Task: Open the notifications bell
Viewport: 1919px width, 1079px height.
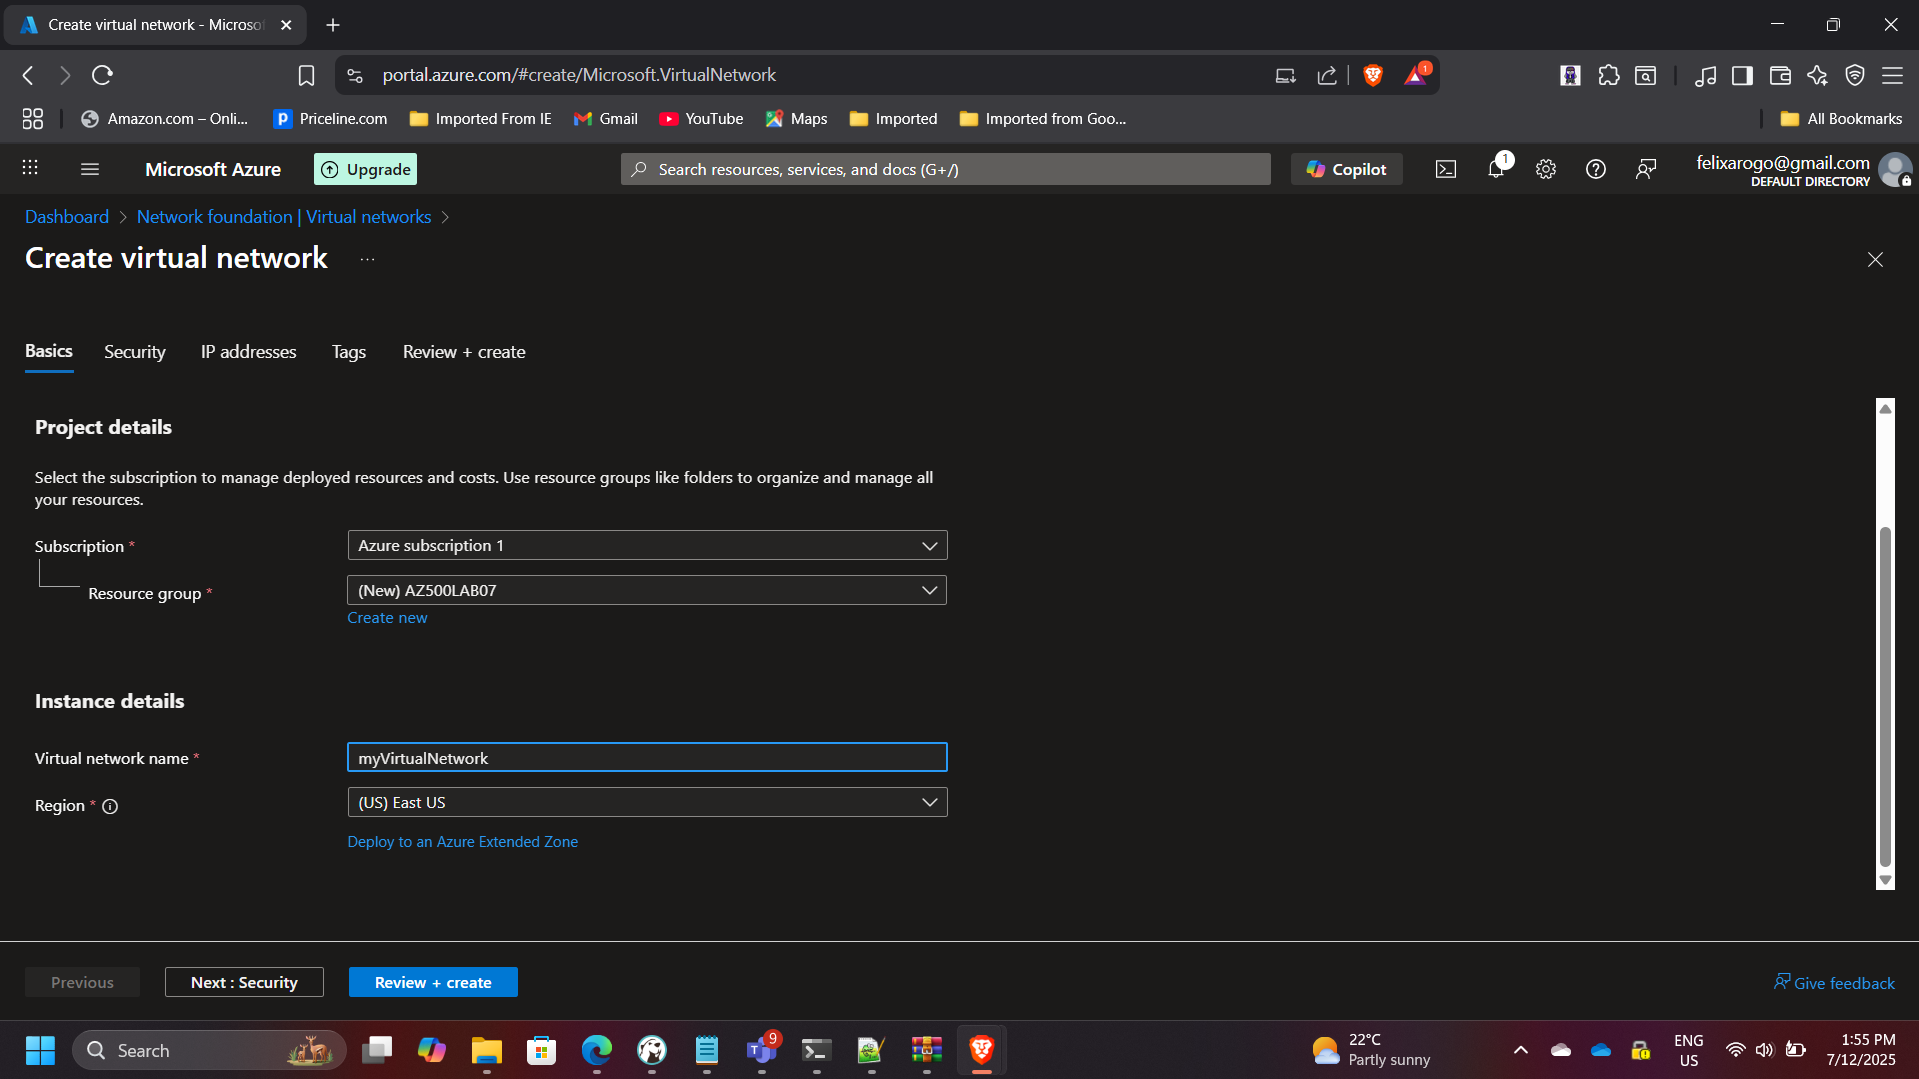Action: pyautogui.click(x=1495, y=169)
